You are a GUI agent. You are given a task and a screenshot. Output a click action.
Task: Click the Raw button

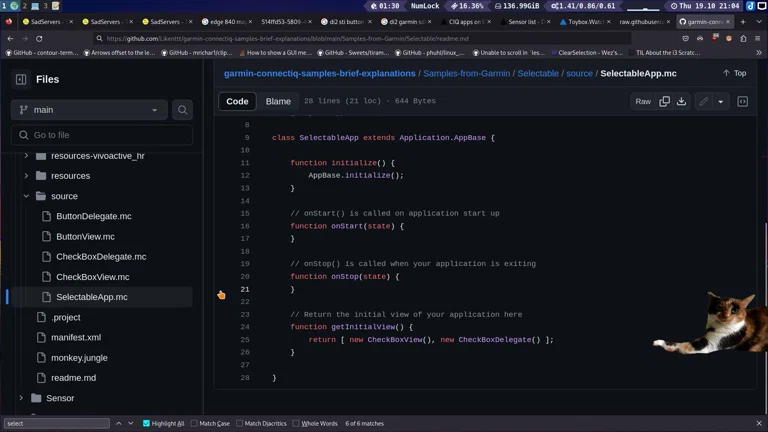[643, 101]
